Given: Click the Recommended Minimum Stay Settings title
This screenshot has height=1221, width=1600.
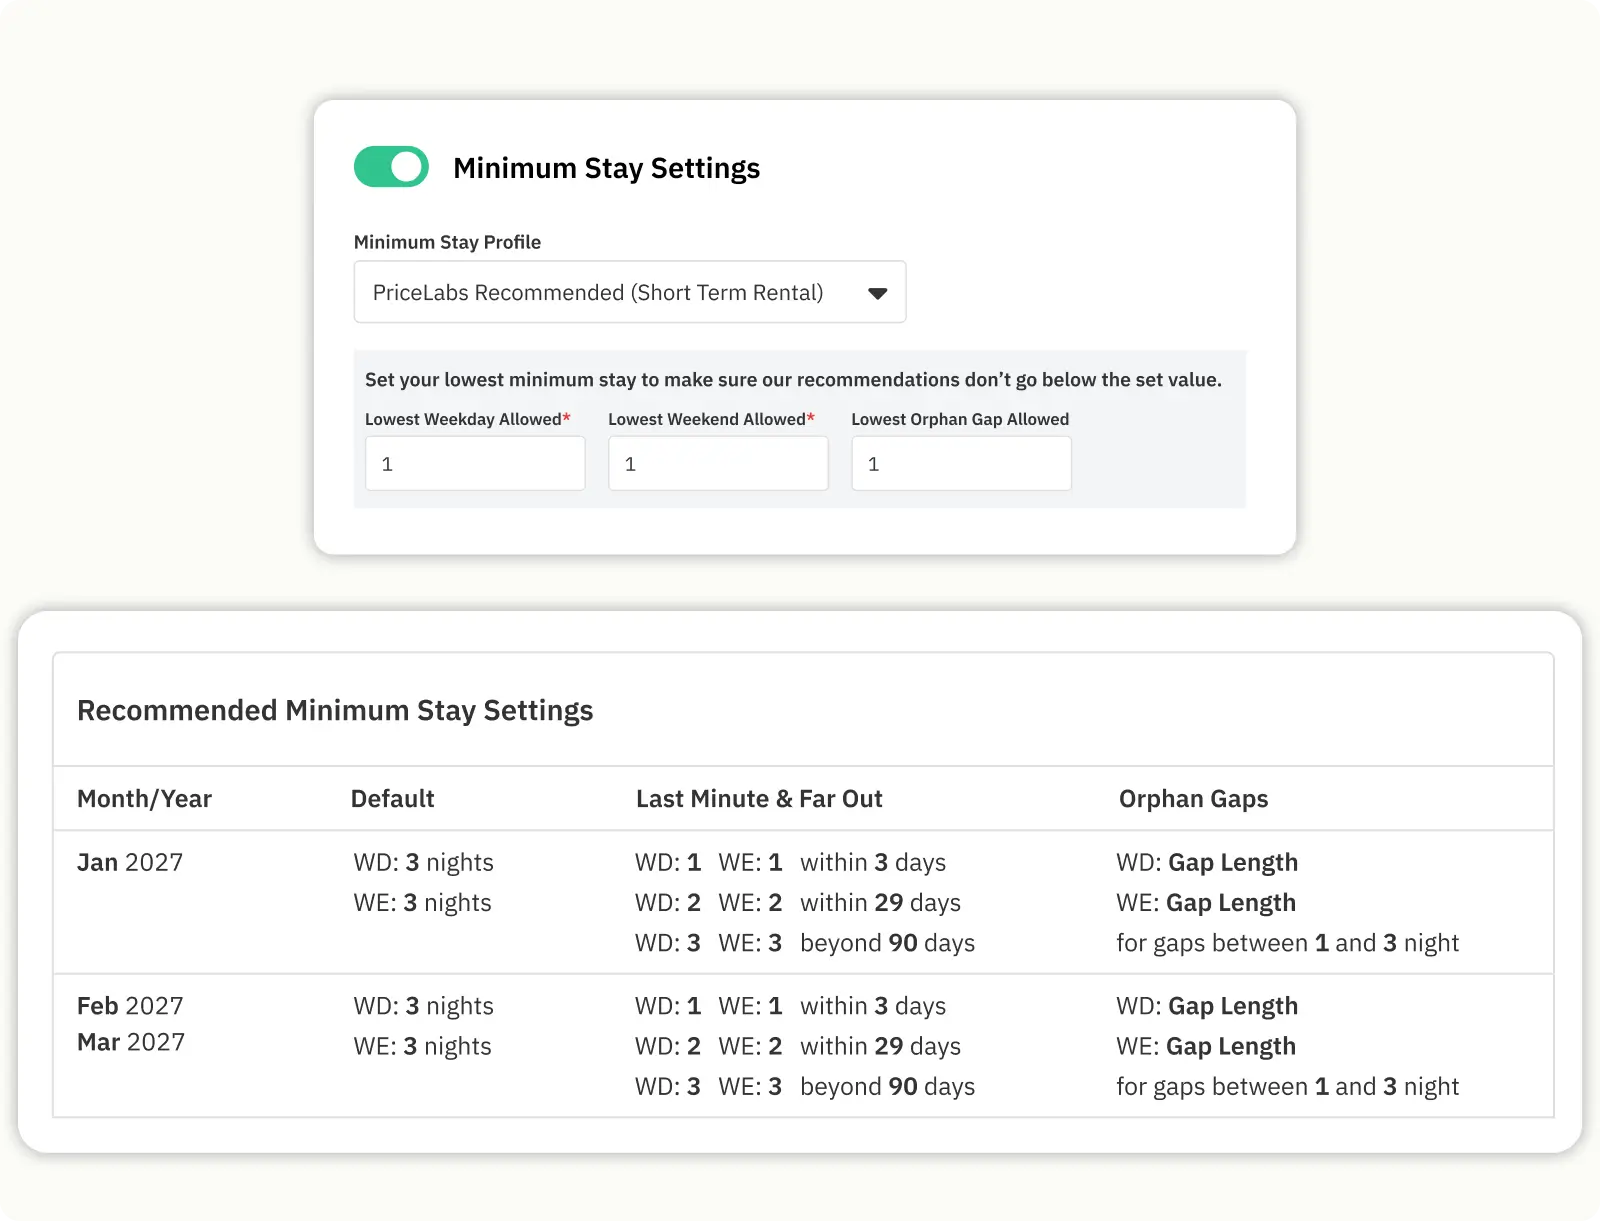Looking at the screenshot, I should point(335,710).
